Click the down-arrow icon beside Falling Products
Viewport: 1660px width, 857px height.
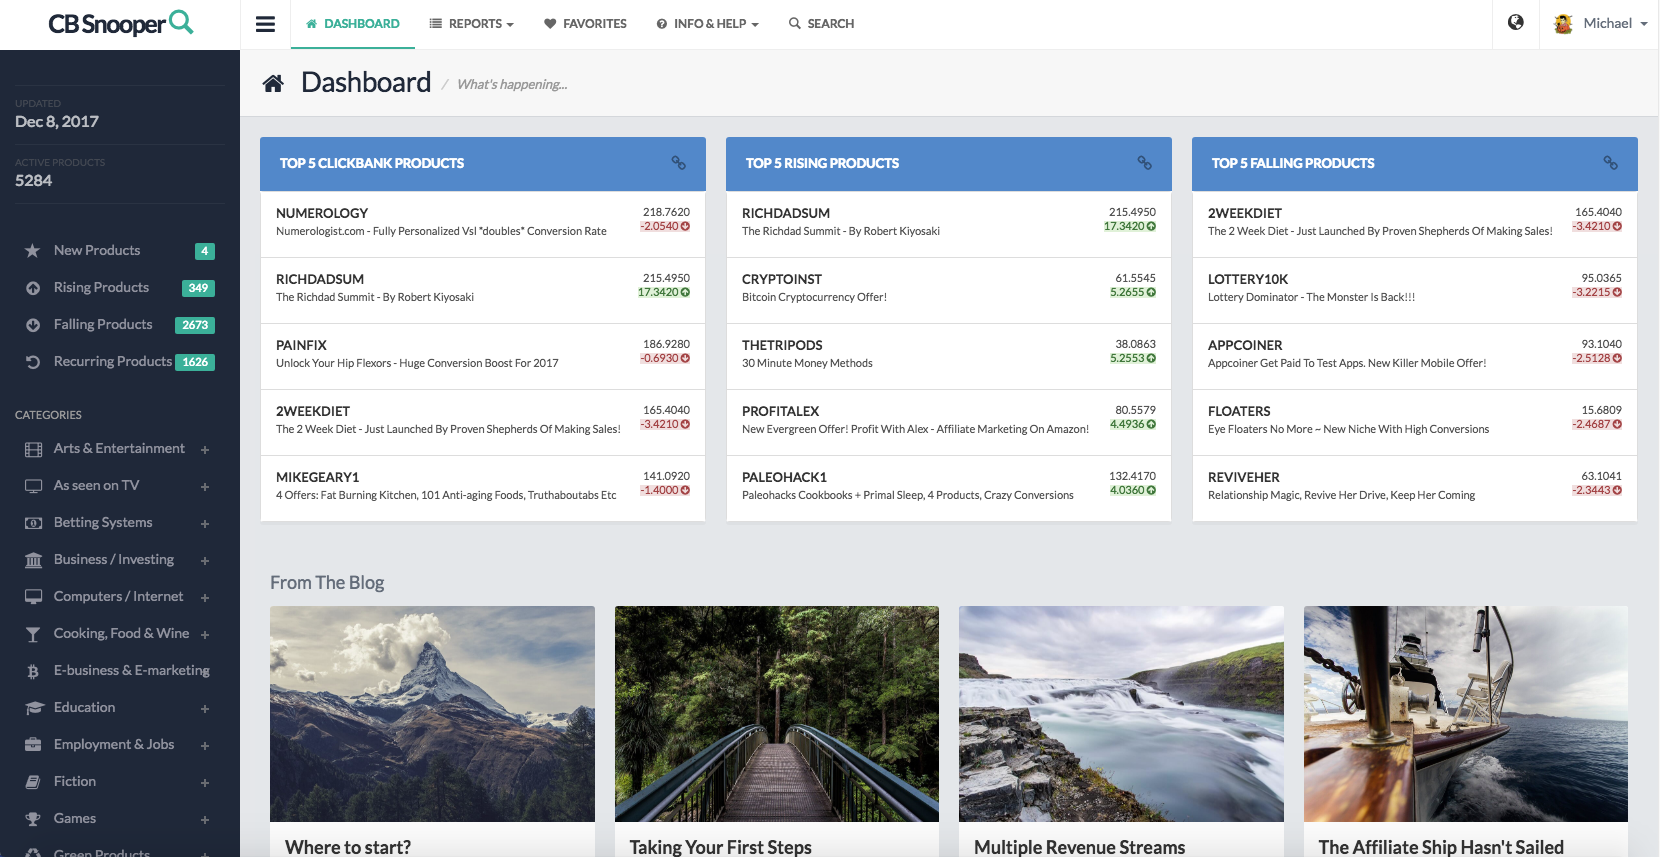click(x=33, y=325)
